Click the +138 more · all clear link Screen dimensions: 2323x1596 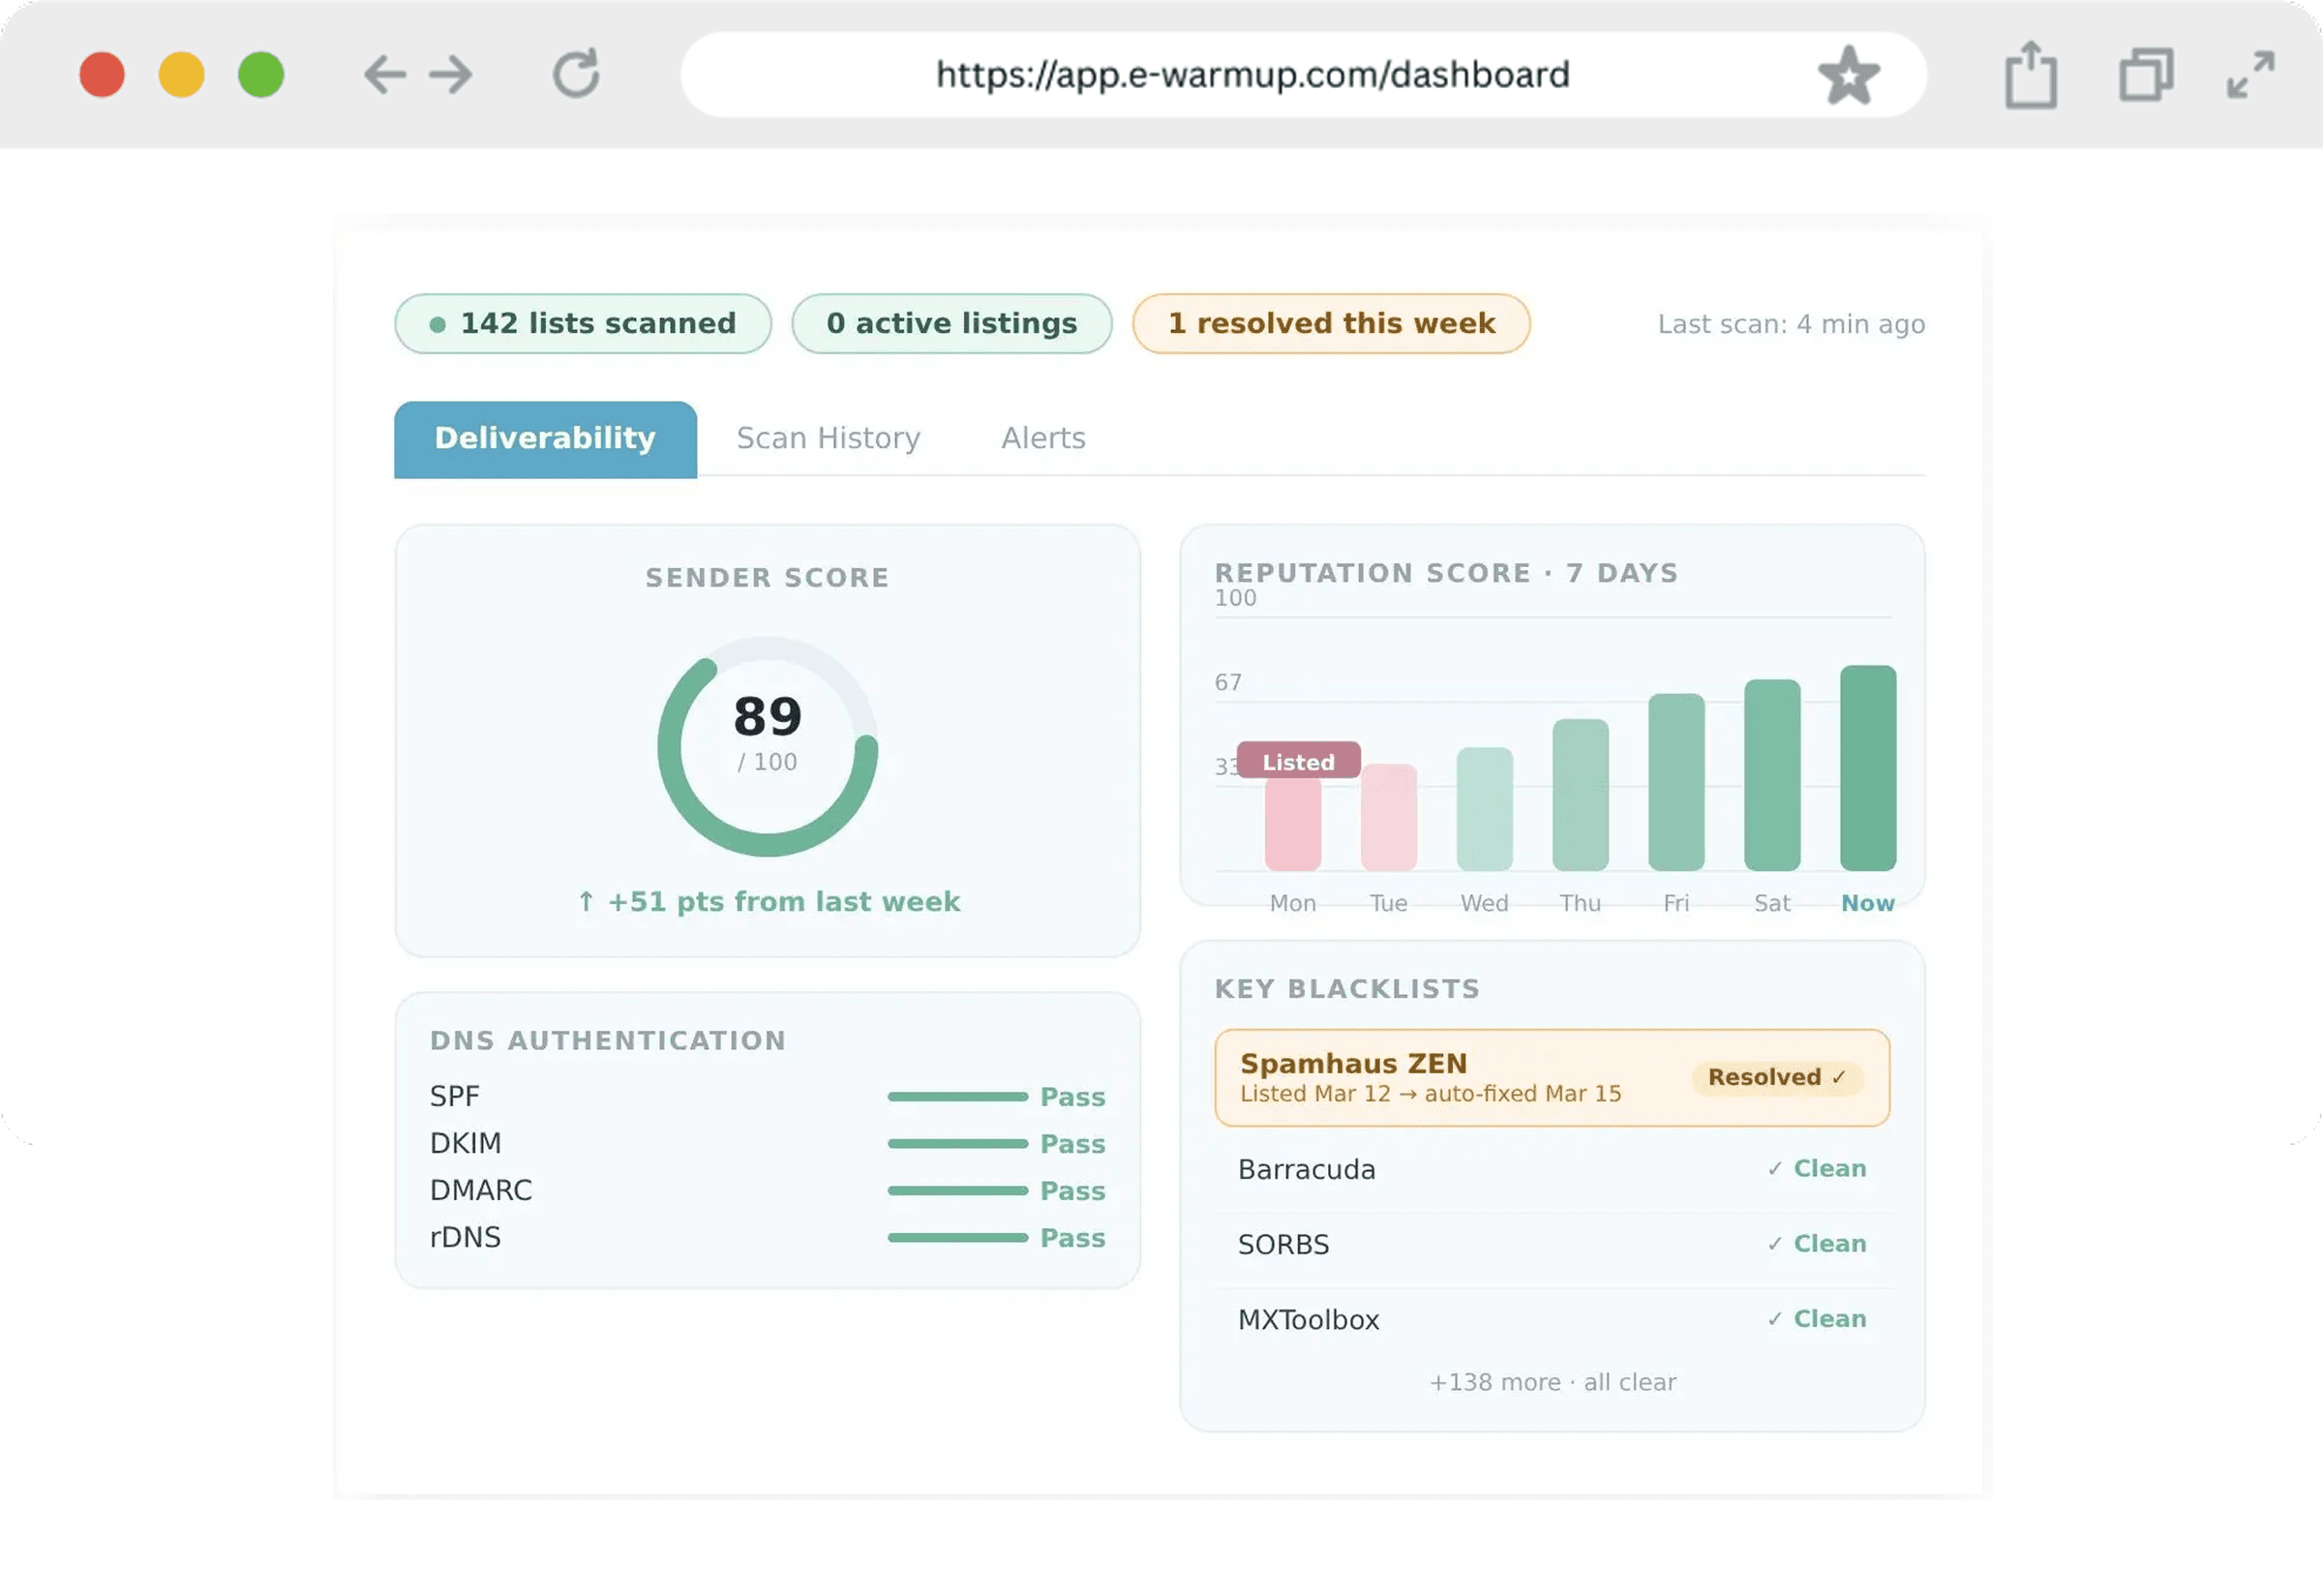pyautogui.click(x=1552, y=1383)
